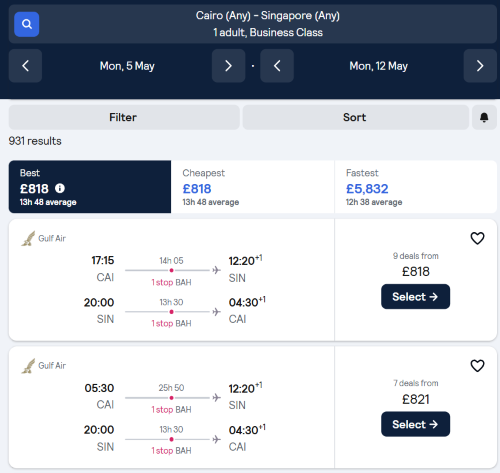Advance departure date after Mon, 5 May
Image resolution: width=500 pixels, height=473 pixels.
coord(228,66)
